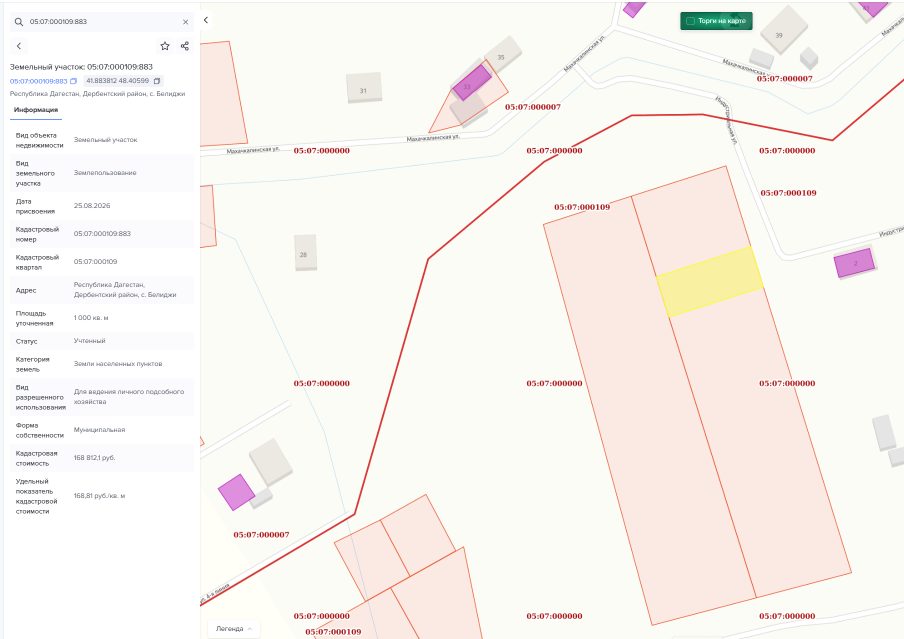The image size is (904, 639).
Task: Click the label Площадь уточненная
Action: pos(34,318)
